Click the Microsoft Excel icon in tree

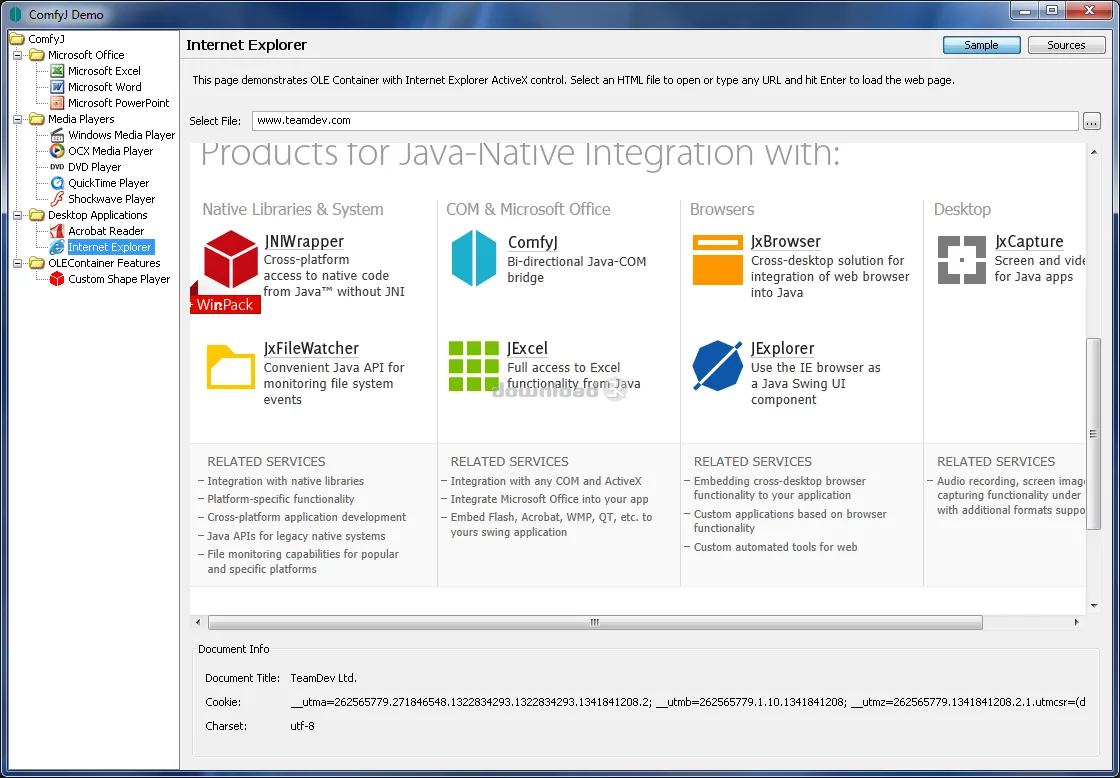click(x=57, y=71)
